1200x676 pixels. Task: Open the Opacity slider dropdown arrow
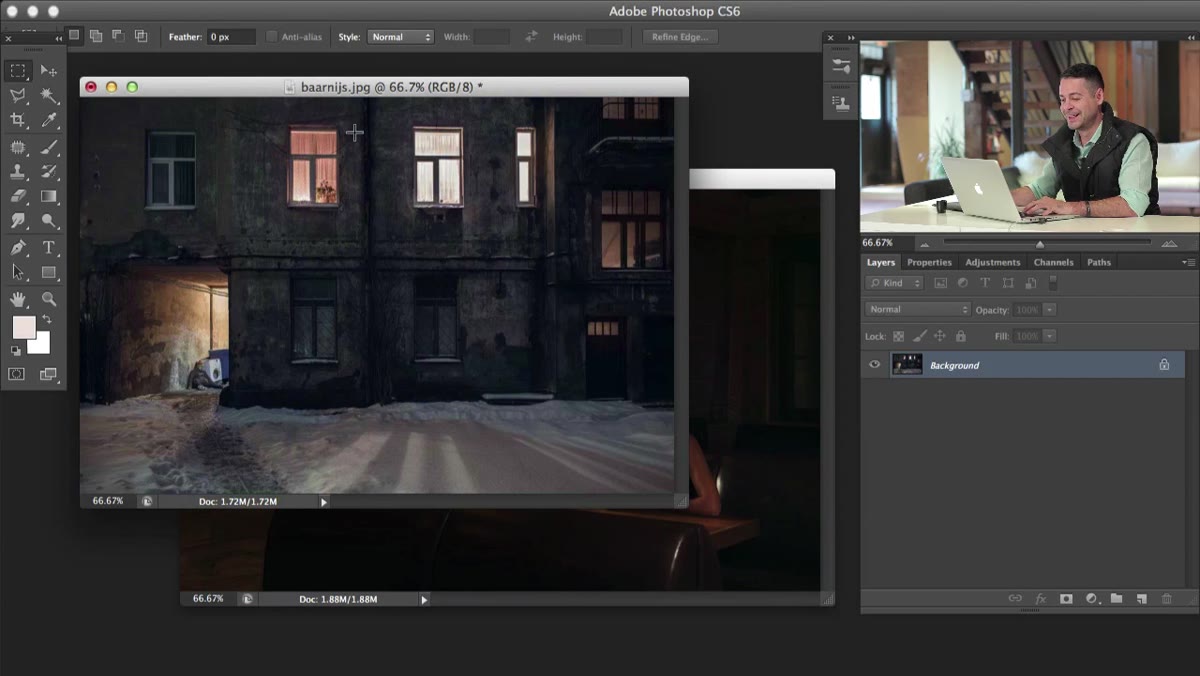coord(1050,310)
